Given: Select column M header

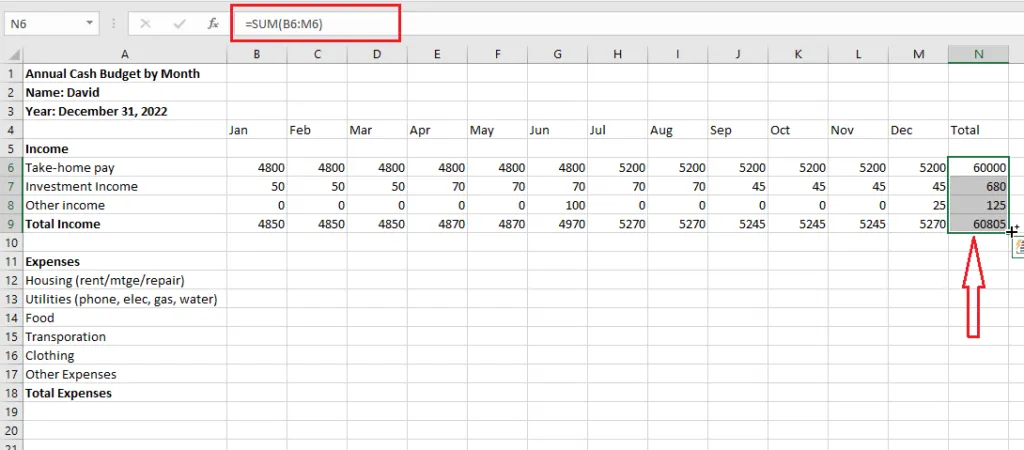Looking at the screenshot, I should coord(918,54).
